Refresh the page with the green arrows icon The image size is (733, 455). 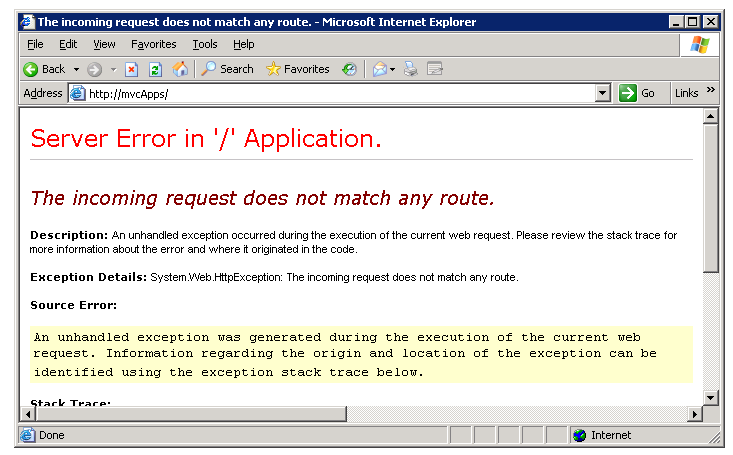click(x=155, y=70)
